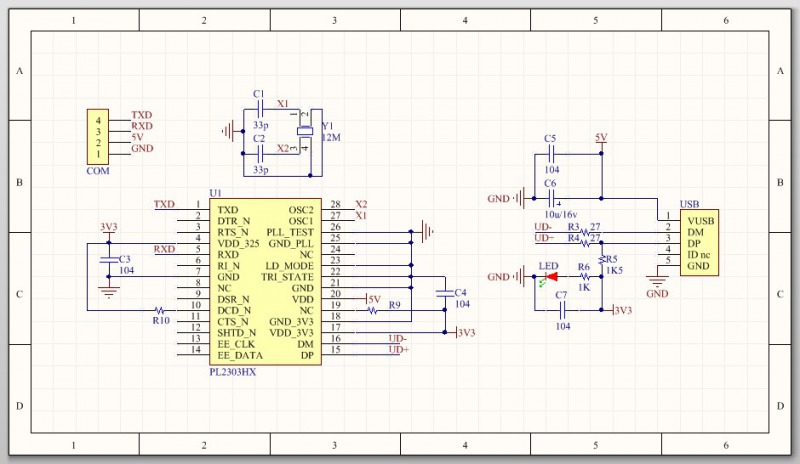Click the UD+ net label

coord(398,350)
